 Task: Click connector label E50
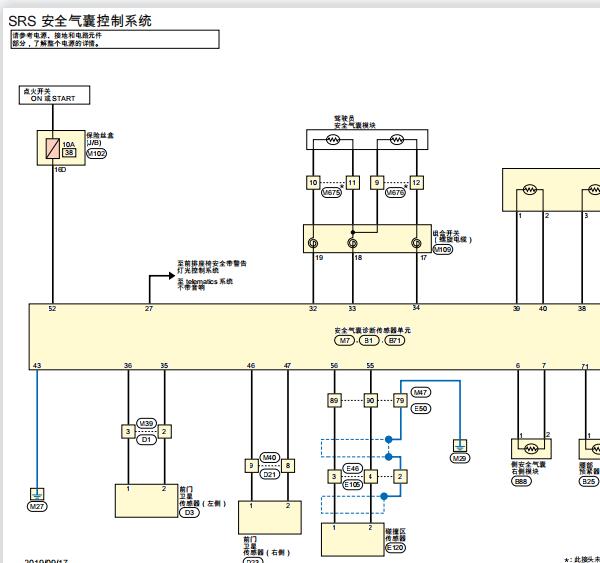coord(421,409)
